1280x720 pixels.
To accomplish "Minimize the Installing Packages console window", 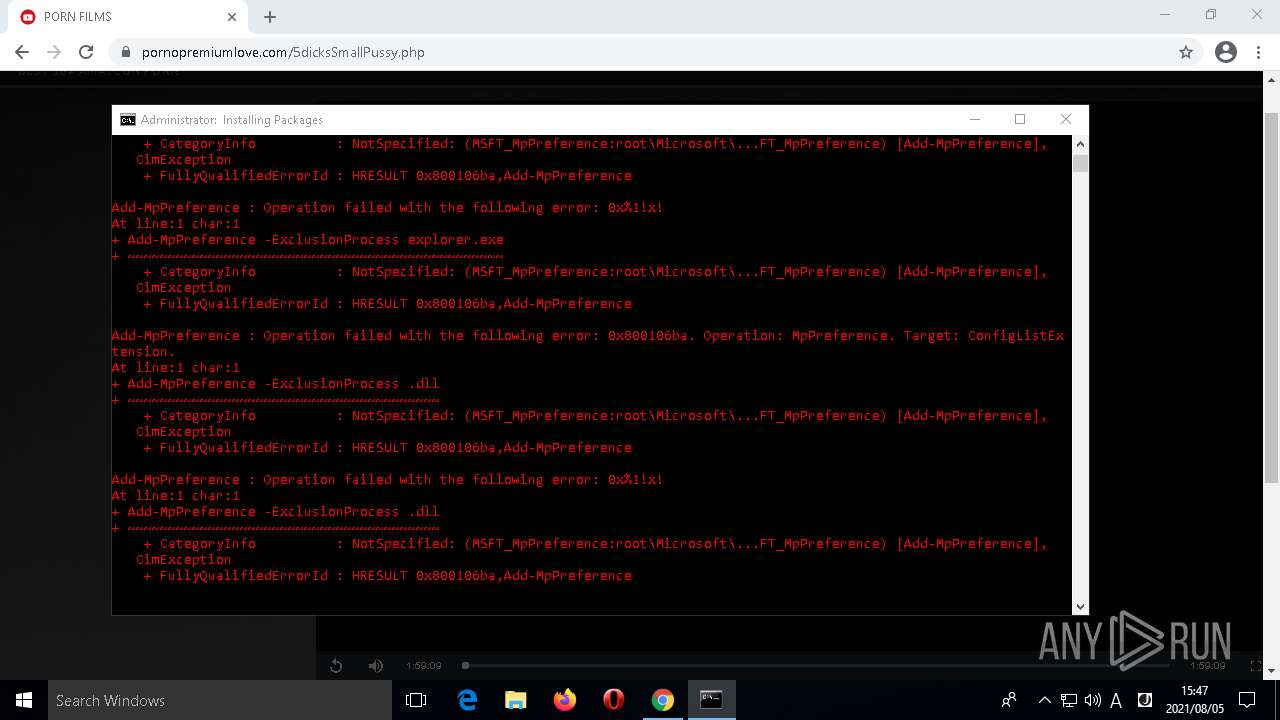I will pyautogui.click(x=975, y=119).
